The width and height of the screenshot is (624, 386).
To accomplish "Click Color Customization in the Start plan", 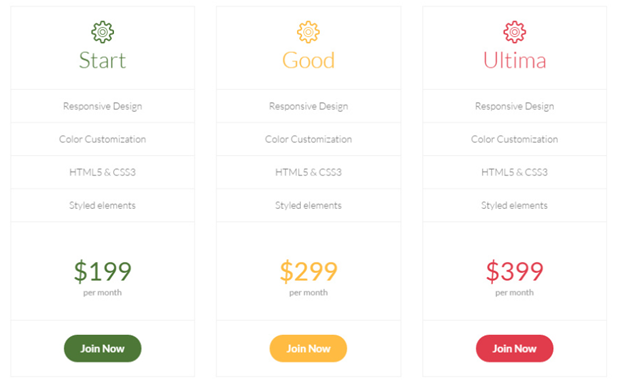I will [102, 139].
